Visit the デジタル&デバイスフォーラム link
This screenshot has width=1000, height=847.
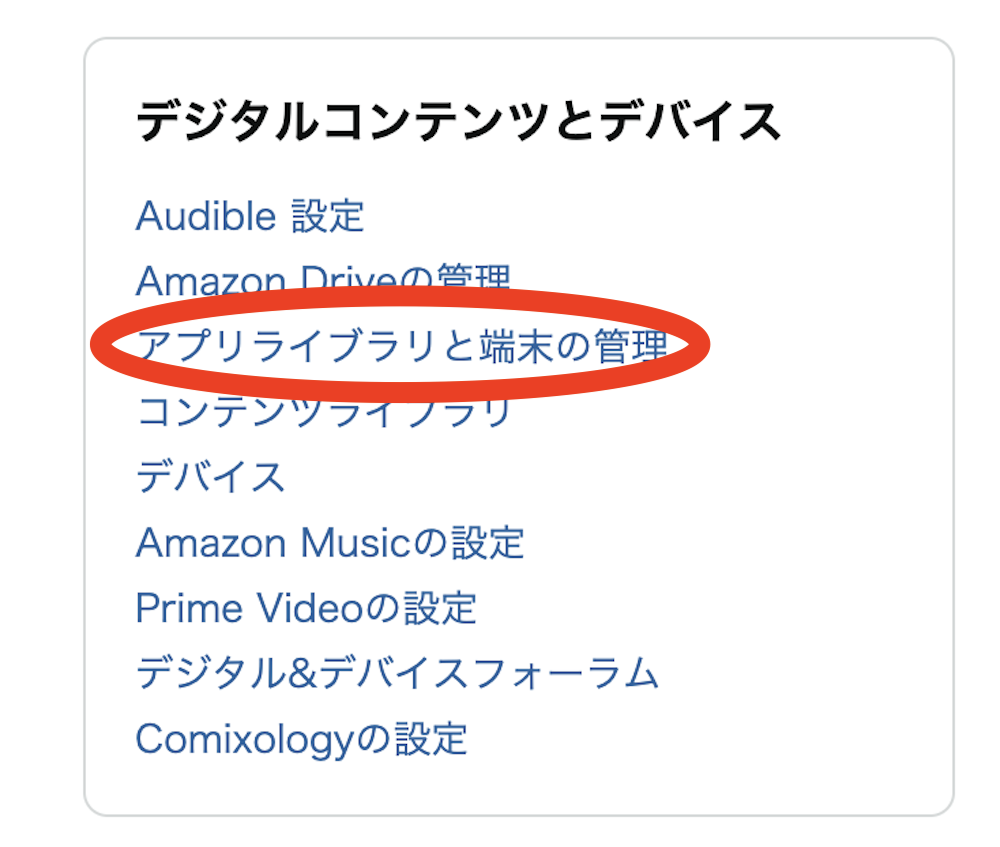coord(397,673)
